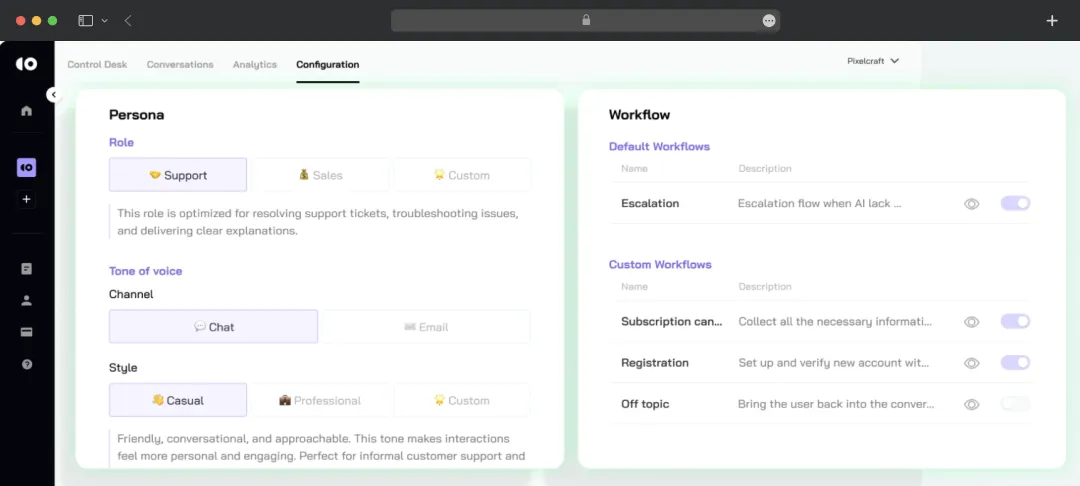Pick the Professional style
The width and height of the screenshot is (1080, 486).
pyautogui.click(x=320, y=400)
